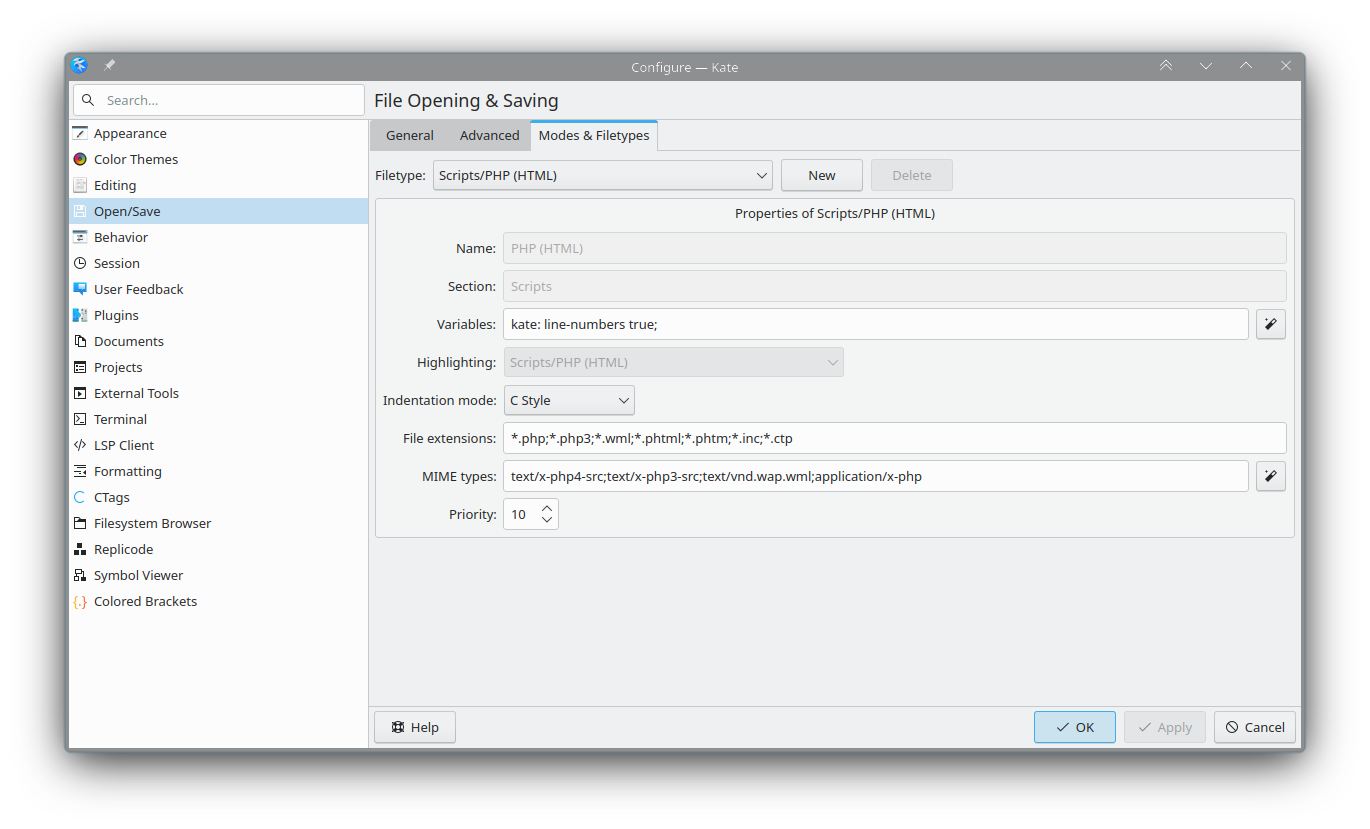Open the Appearance settings page icon
This screenshot has width=1370, height=829.
coord(80,133)
